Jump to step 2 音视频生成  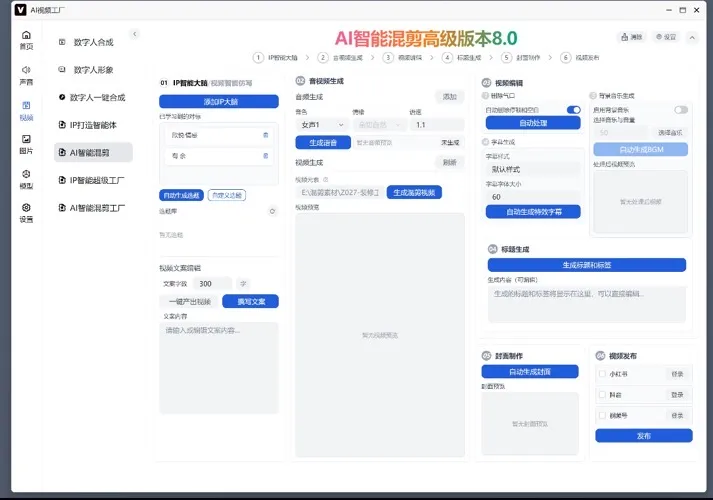coord(341,58)
